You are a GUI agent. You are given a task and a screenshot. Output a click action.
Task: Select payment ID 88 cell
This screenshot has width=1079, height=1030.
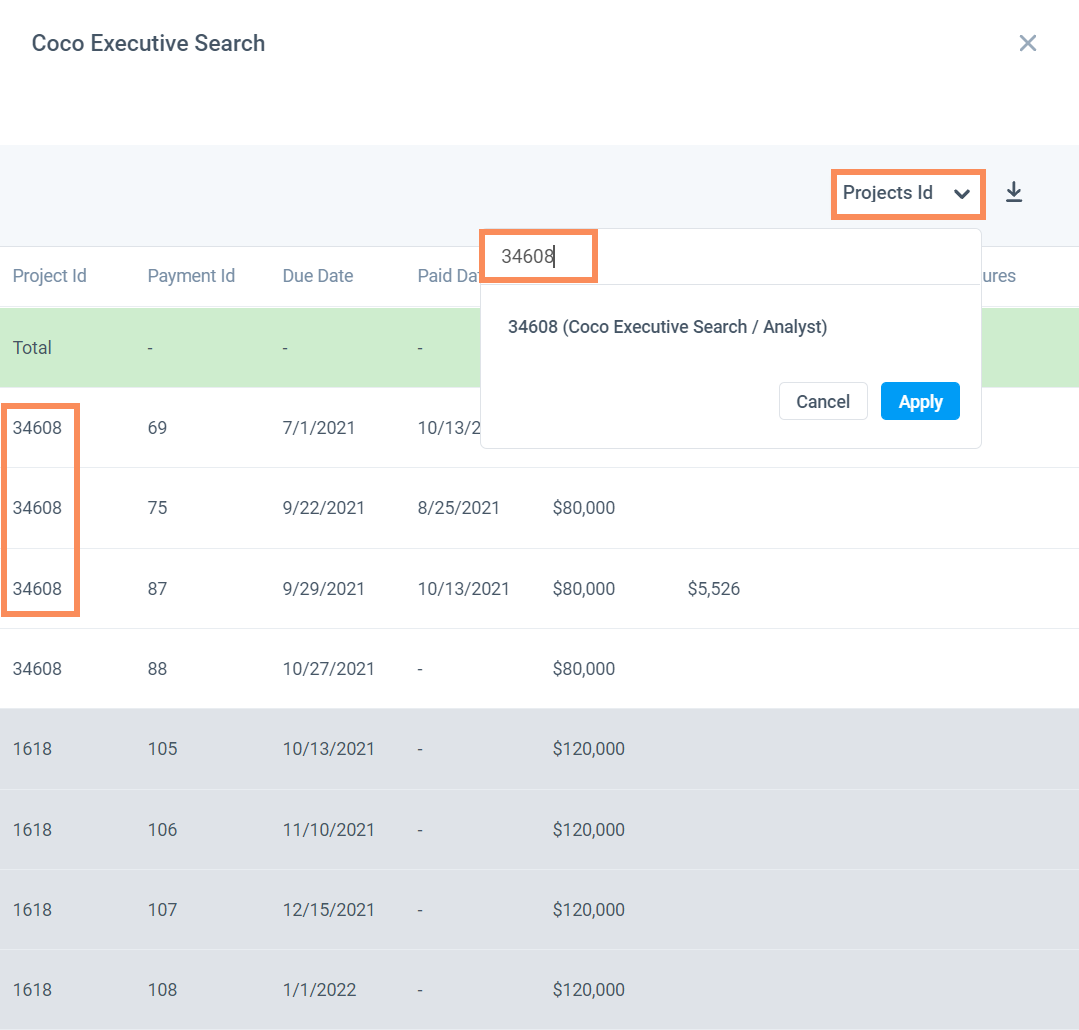coord(157,669)
